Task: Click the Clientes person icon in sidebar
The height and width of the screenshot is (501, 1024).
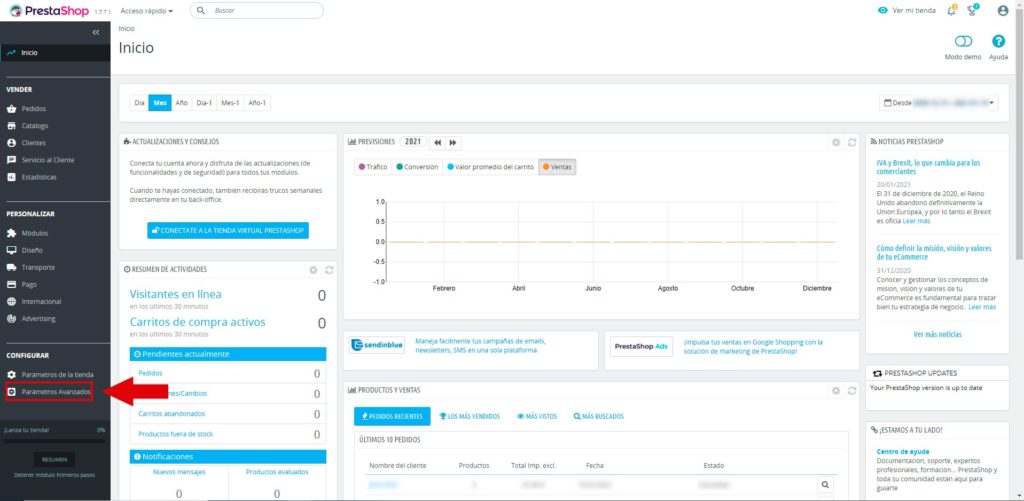Action: tap(11, 143)
